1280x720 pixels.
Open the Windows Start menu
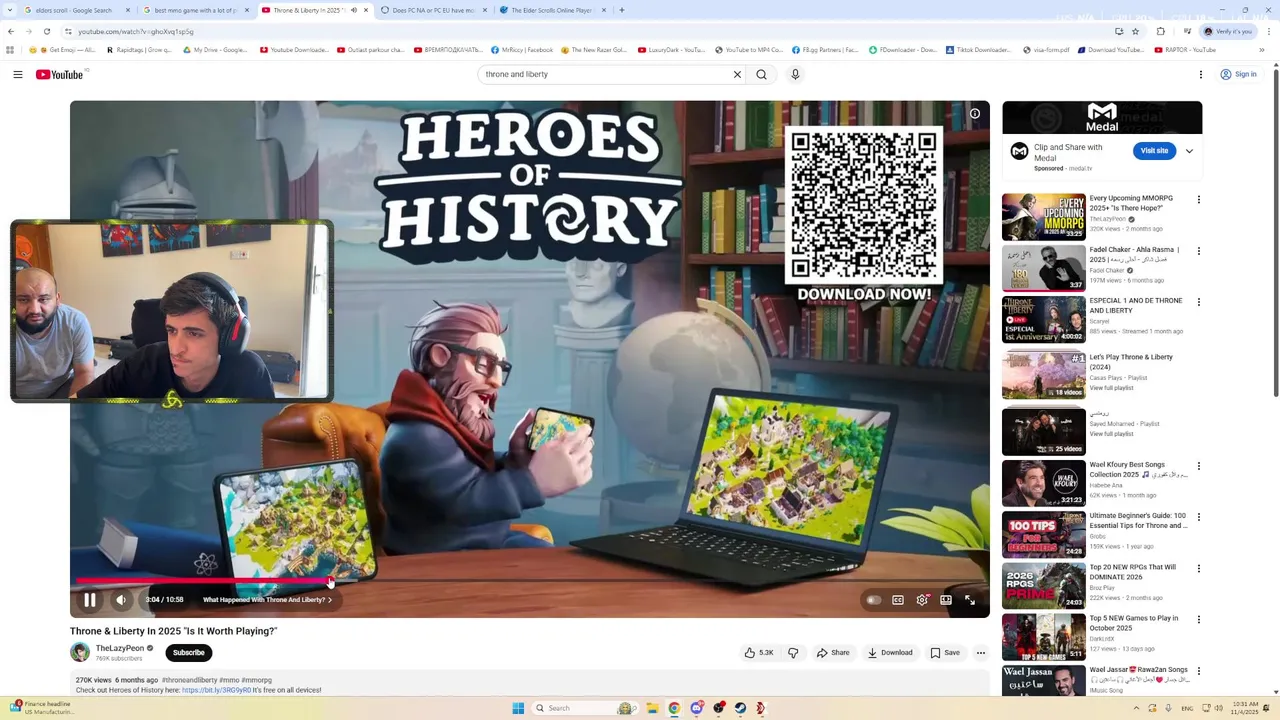518,708
